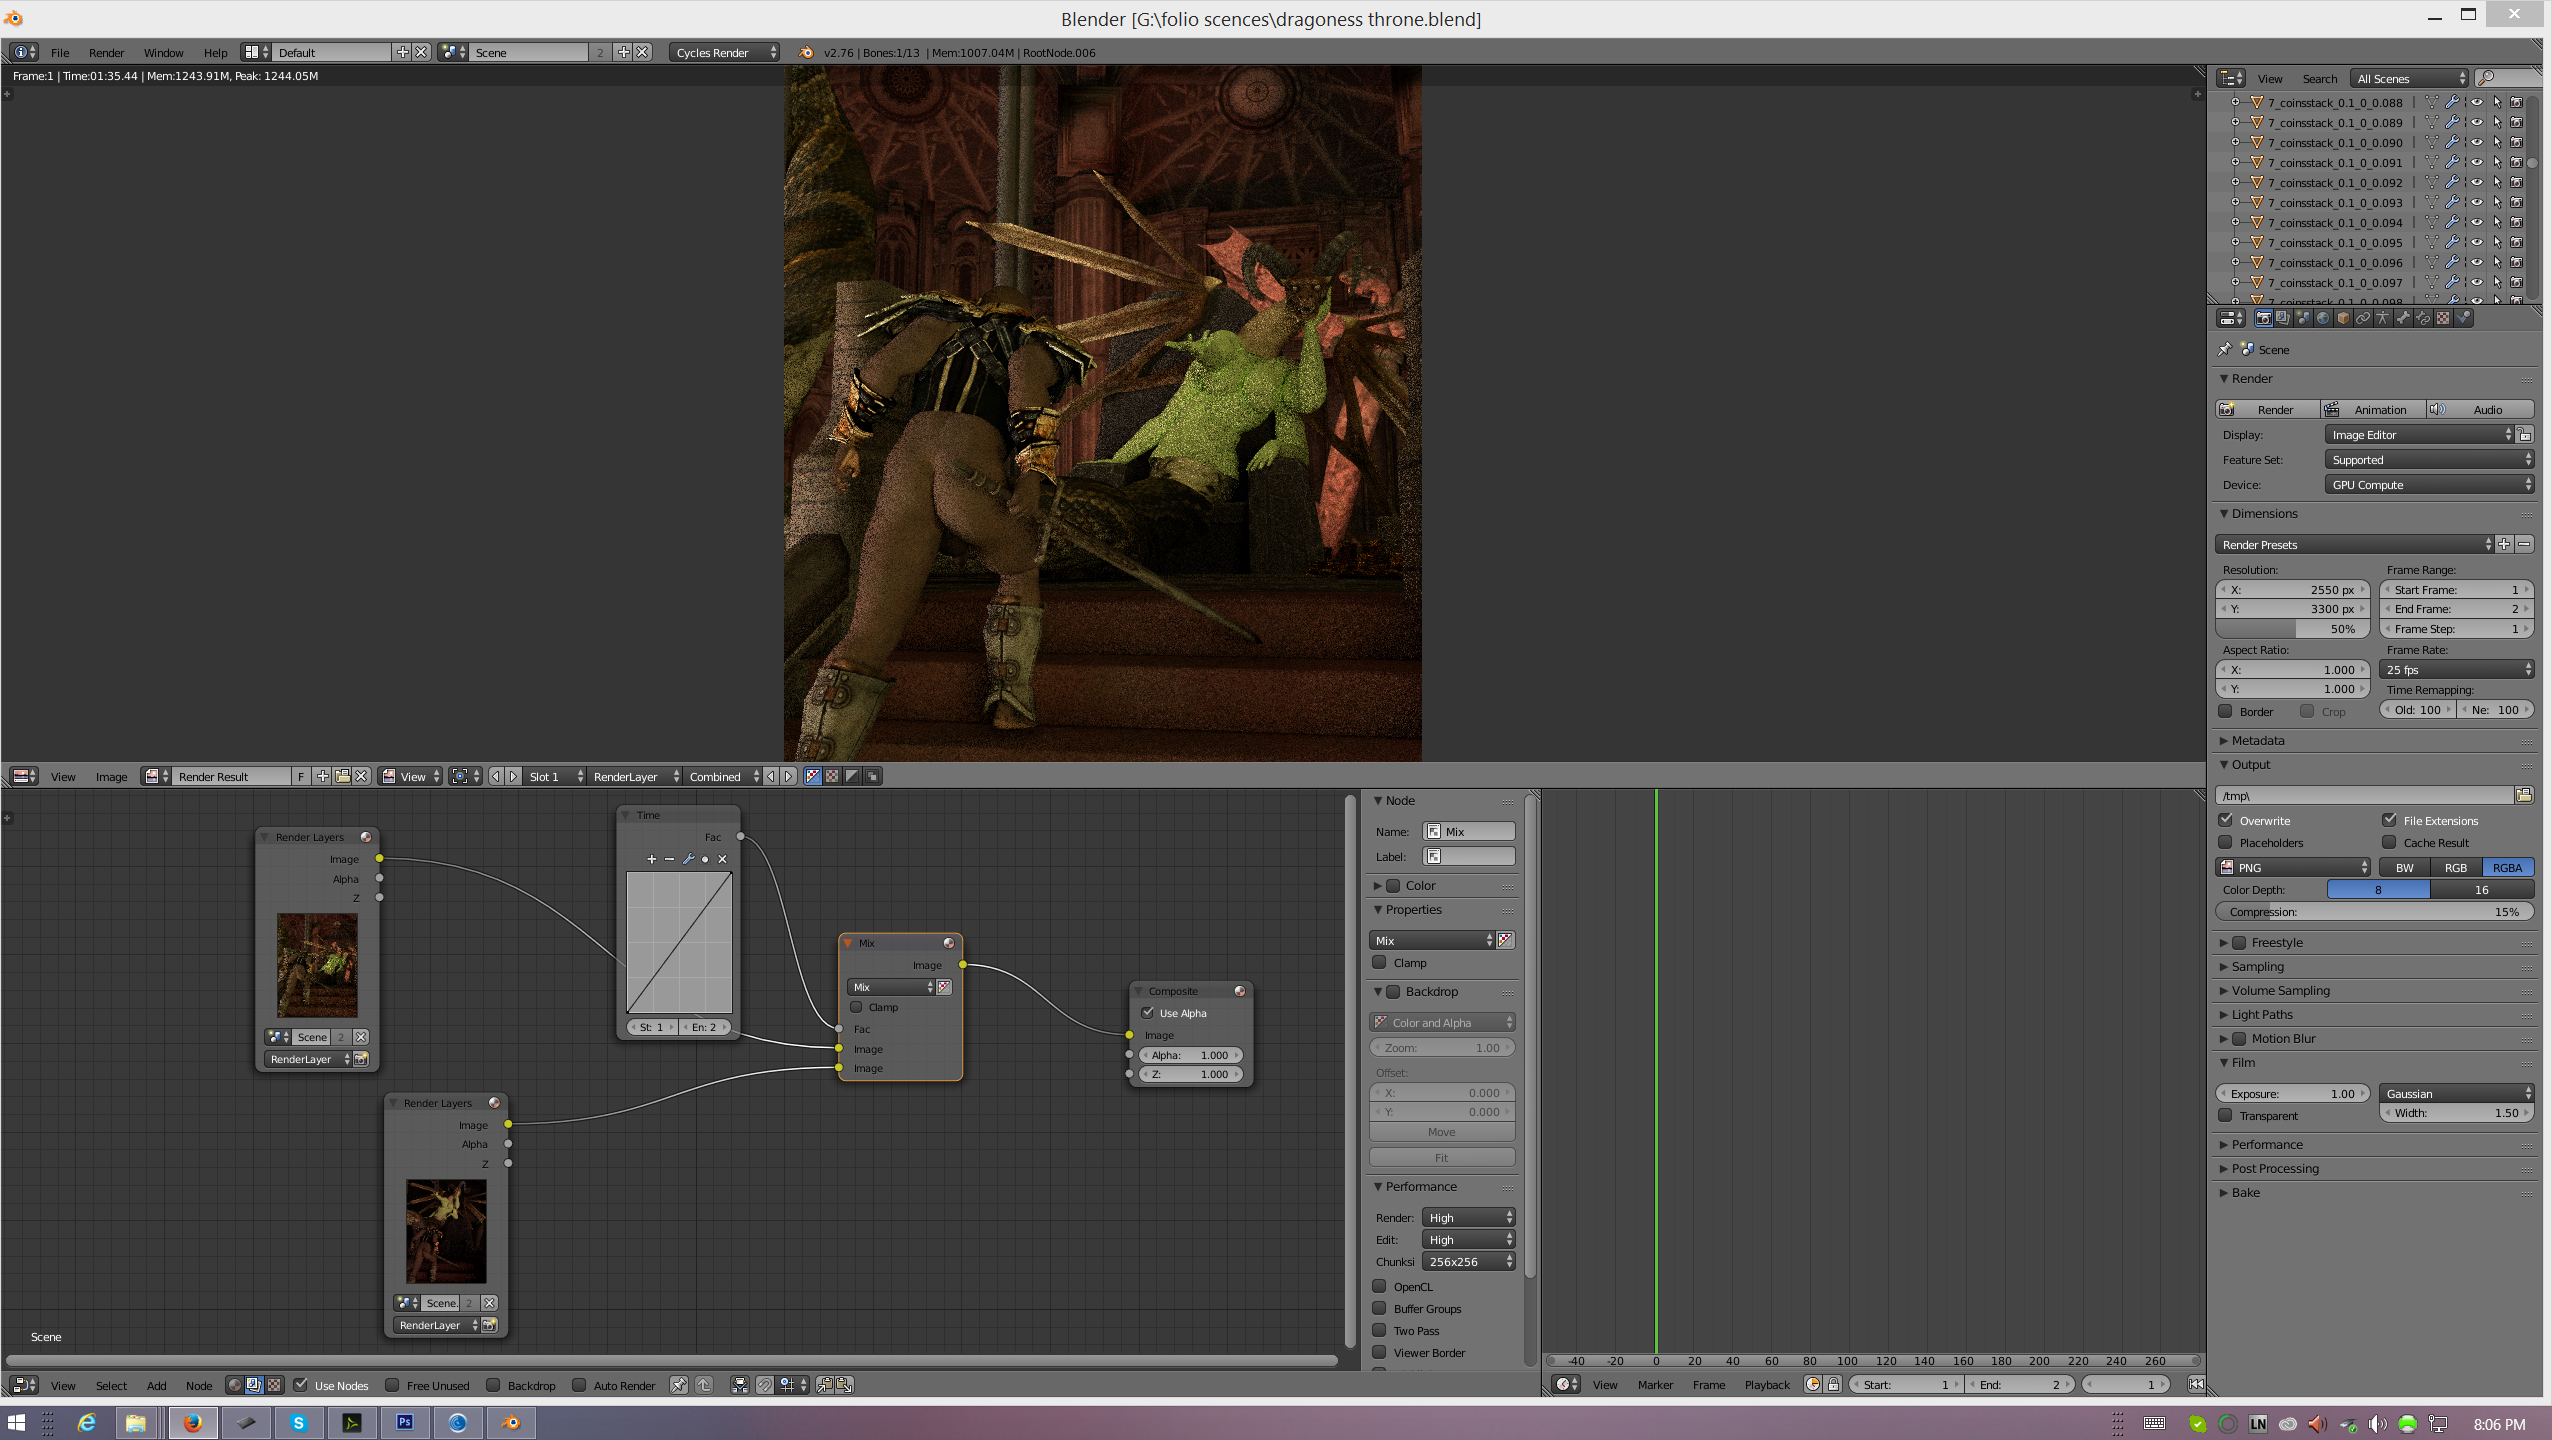Adjust the PNG Compression slider

[x=2374, y=911]
